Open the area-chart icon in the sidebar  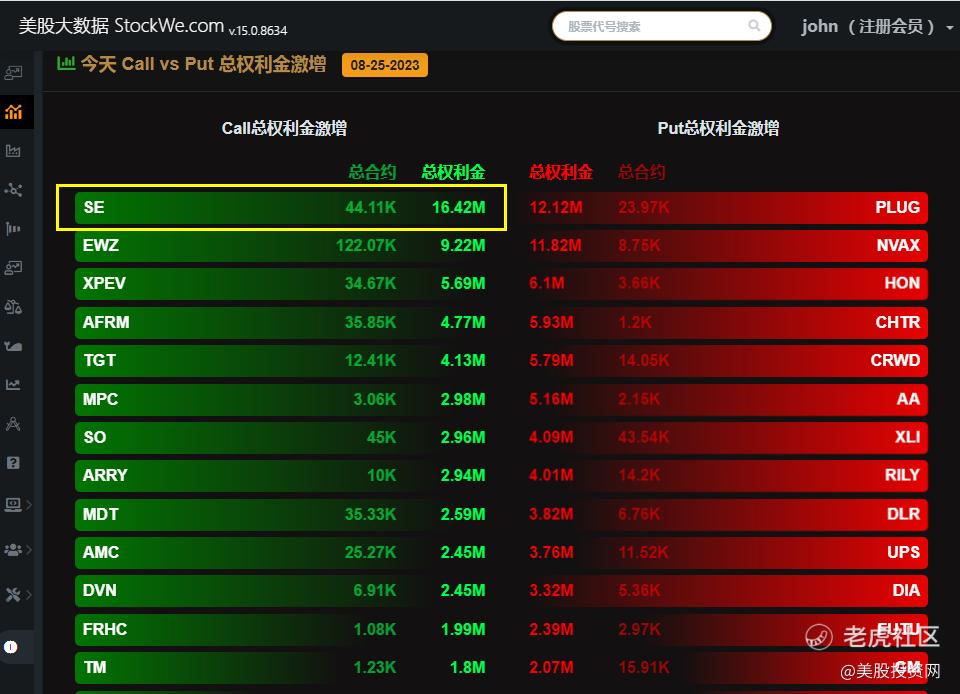click(13, 151)
